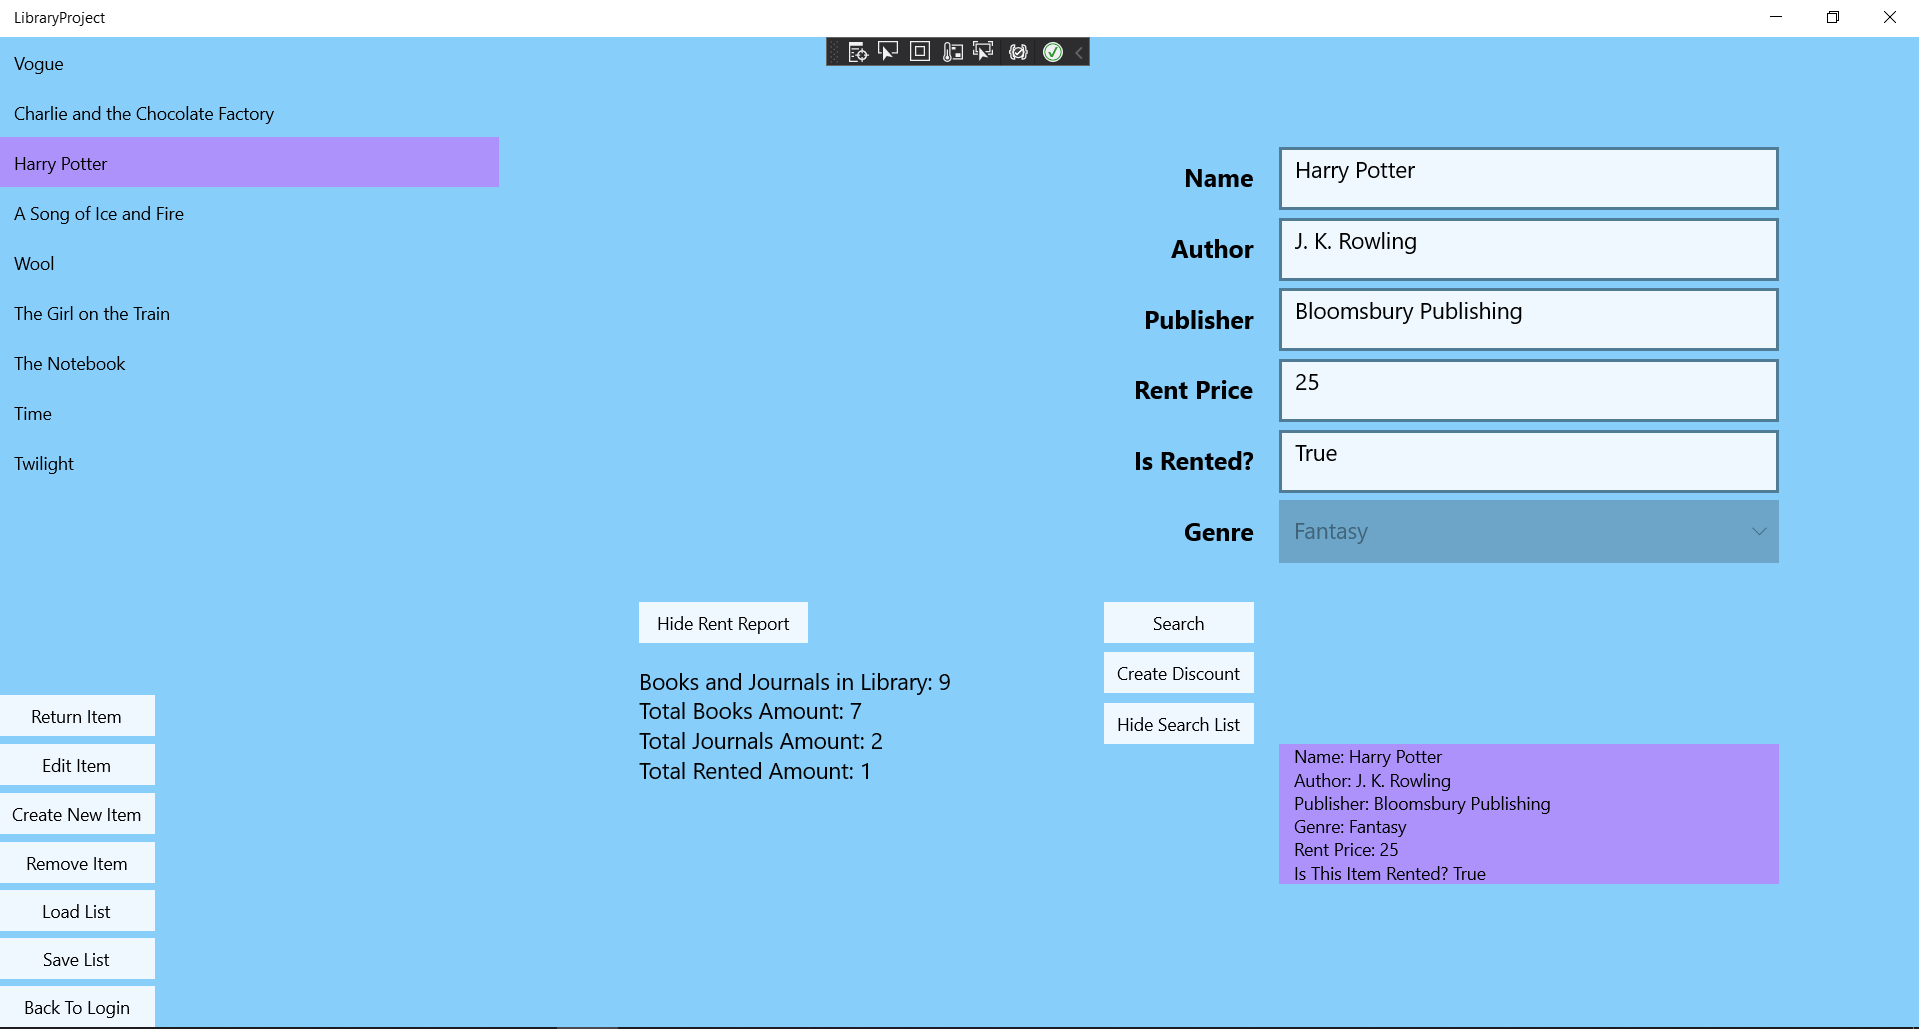Screen dimensions: 1919x1029
Task: Select Twilight in the item list
Action: 249,463
